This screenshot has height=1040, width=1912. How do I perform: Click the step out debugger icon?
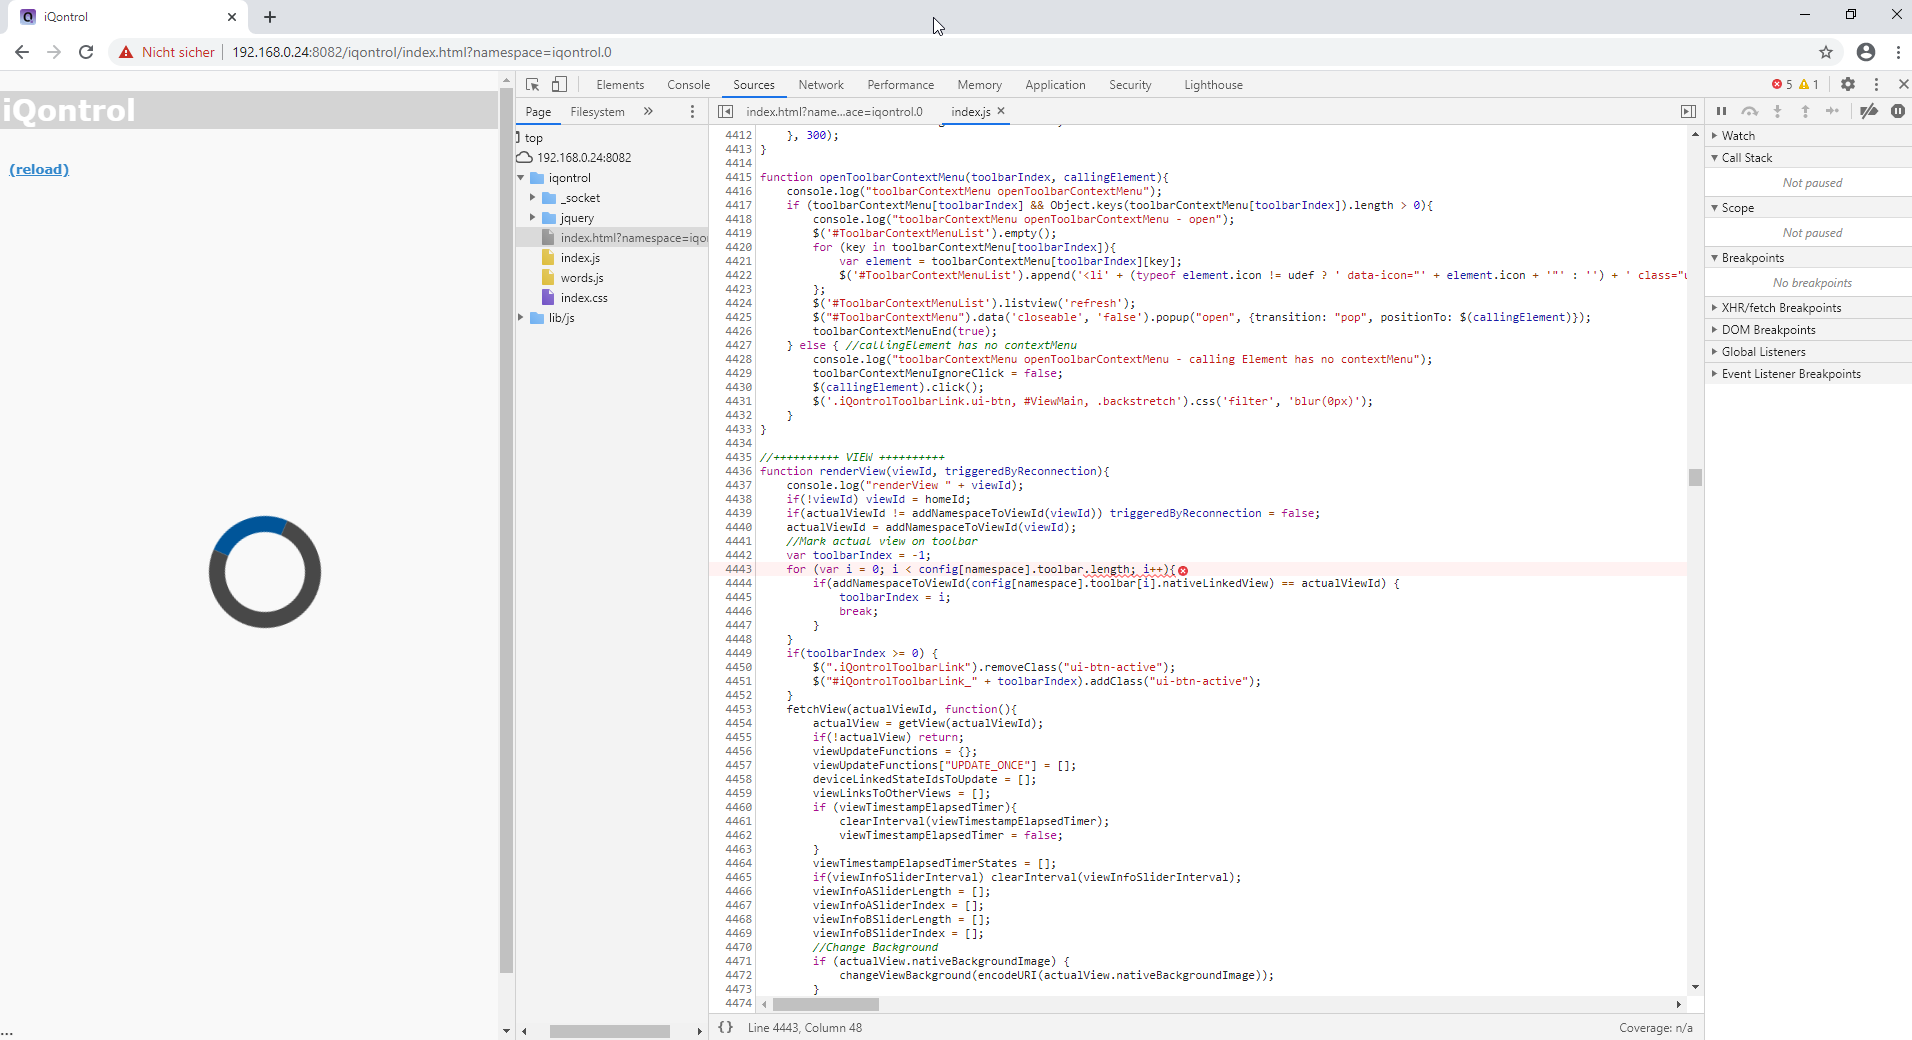[1805, 111]
